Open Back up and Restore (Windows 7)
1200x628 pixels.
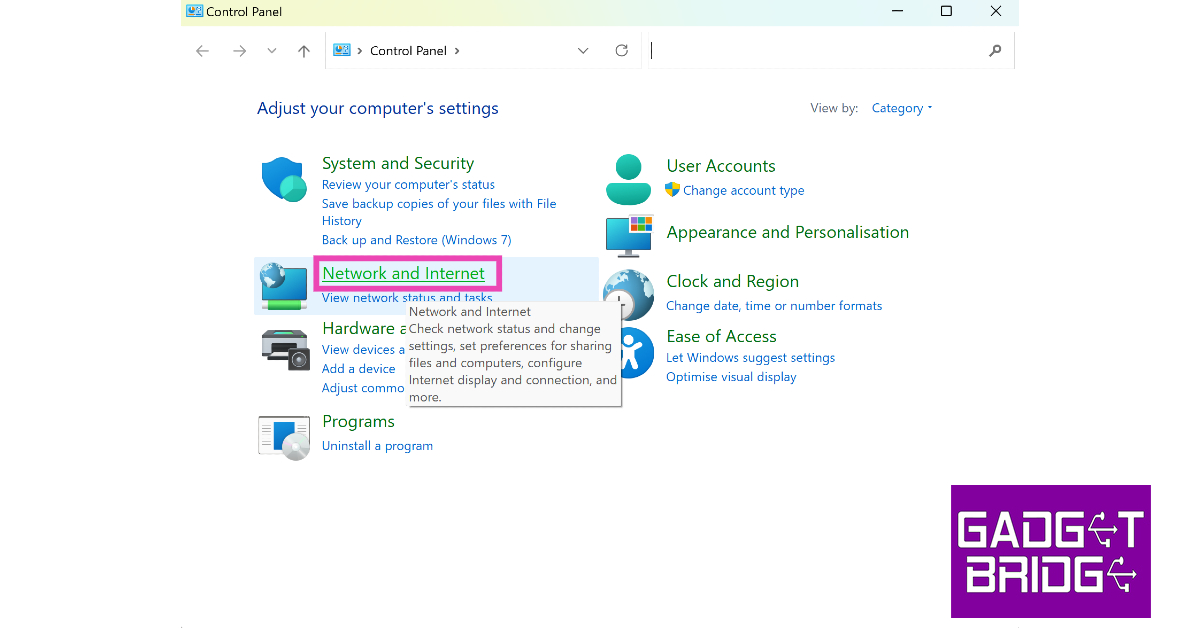(x=416, y=240)
